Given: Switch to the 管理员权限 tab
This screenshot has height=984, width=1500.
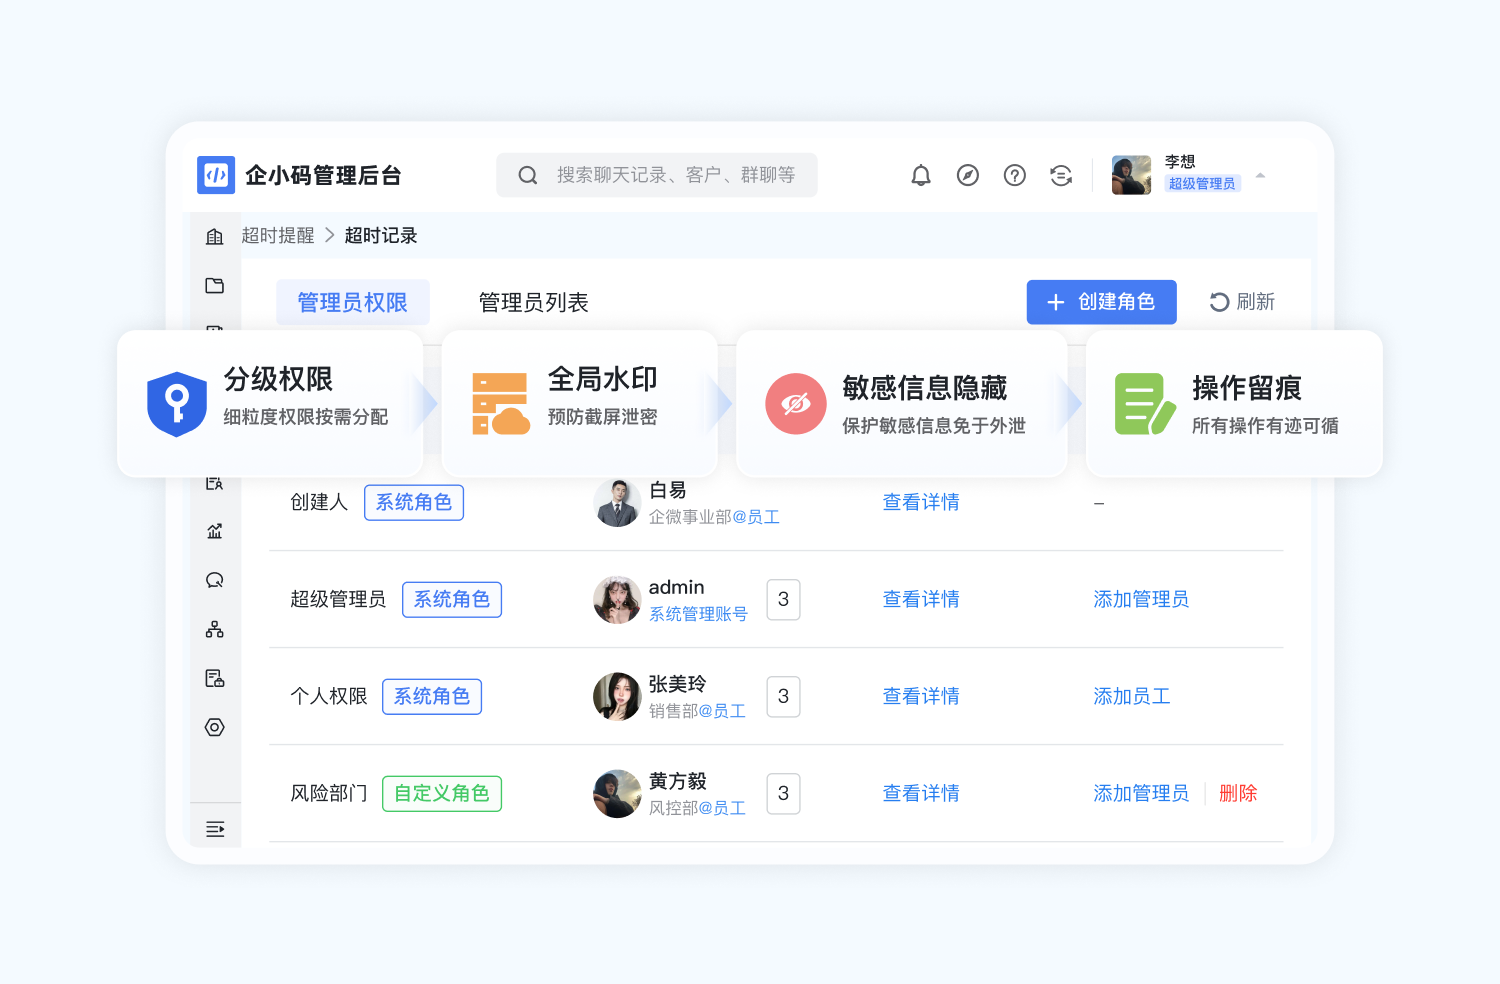Looking at the screenshot, I should (x=352, y=302).
